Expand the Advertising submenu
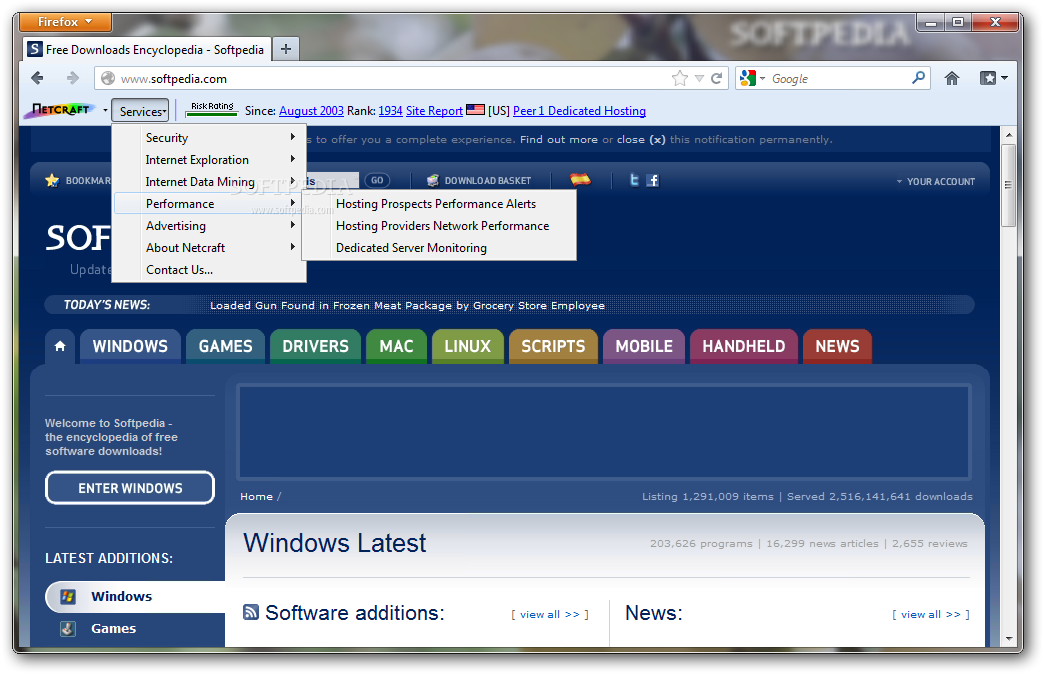1044x674 pixels. pos(209,226)
